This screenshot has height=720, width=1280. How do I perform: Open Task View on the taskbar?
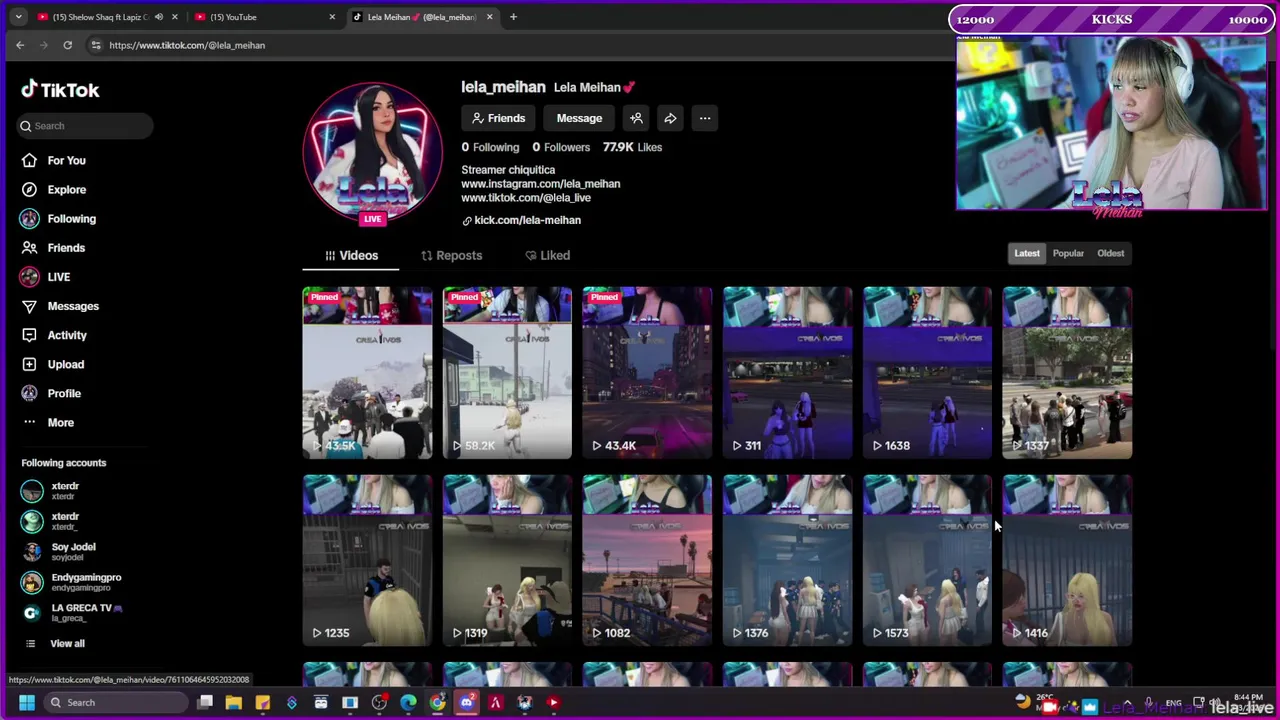(204, 702)
